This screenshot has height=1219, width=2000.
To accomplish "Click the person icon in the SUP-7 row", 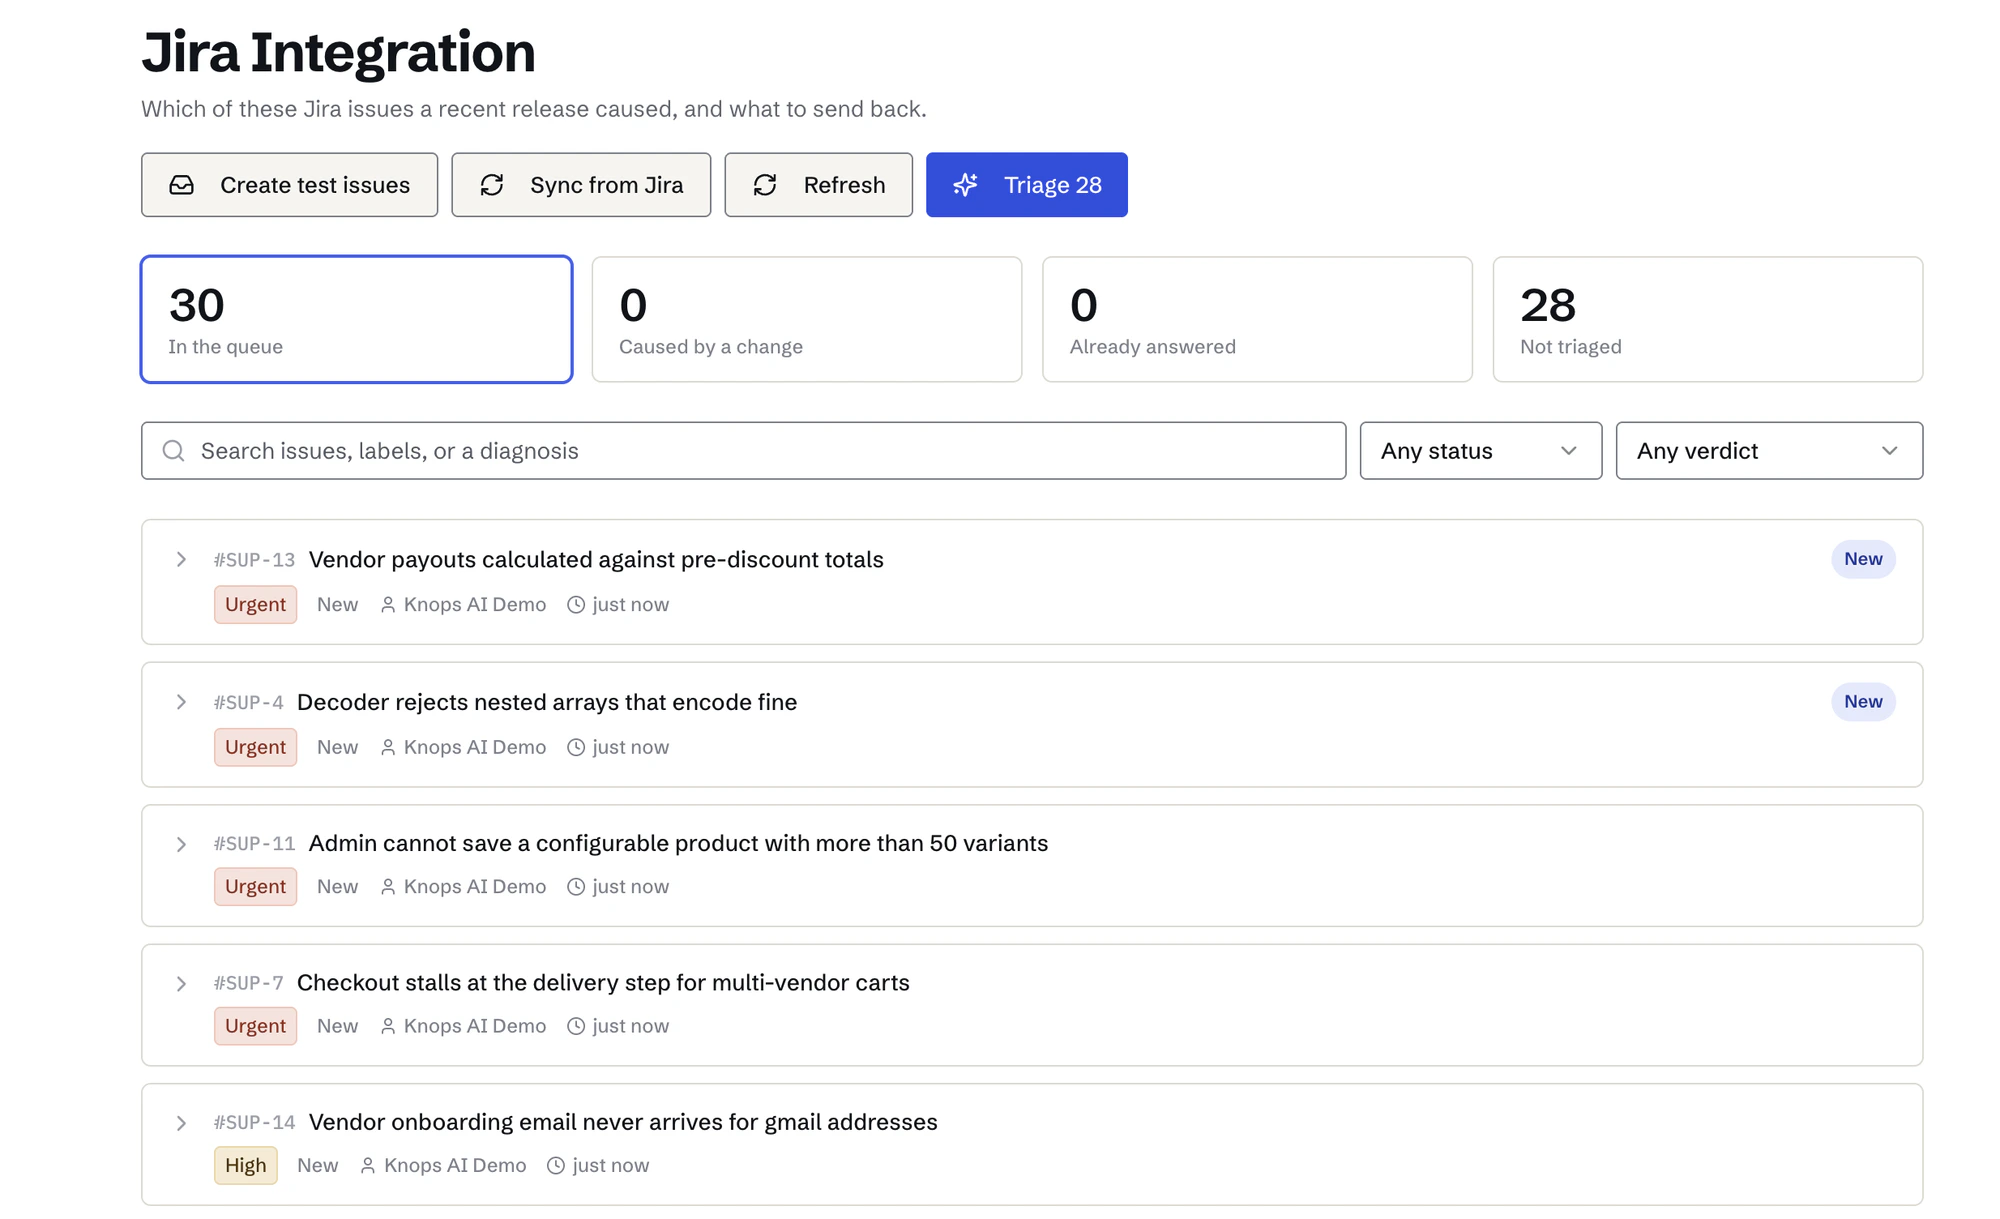I will (x=388, y=1027).
